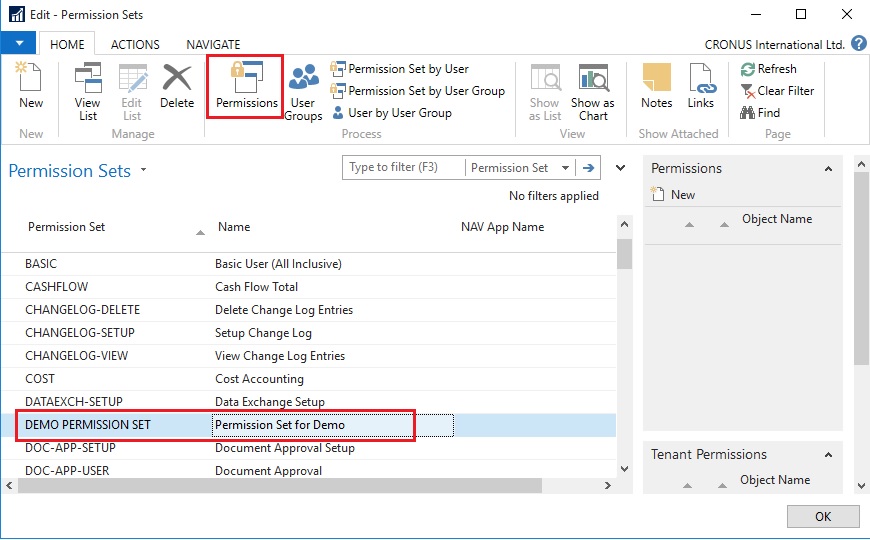Open the Permission Sets title dropdown

(x=143, y=170)
